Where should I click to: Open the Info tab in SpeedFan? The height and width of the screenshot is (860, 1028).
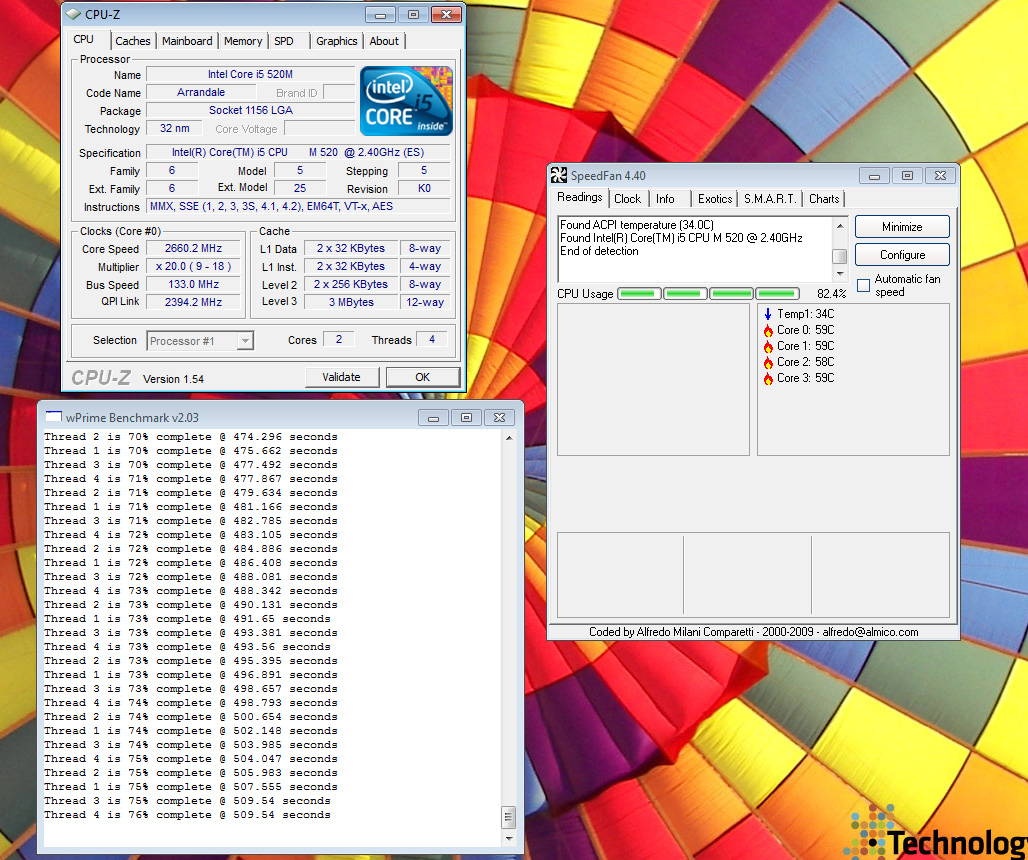click(x=665, y=199)
